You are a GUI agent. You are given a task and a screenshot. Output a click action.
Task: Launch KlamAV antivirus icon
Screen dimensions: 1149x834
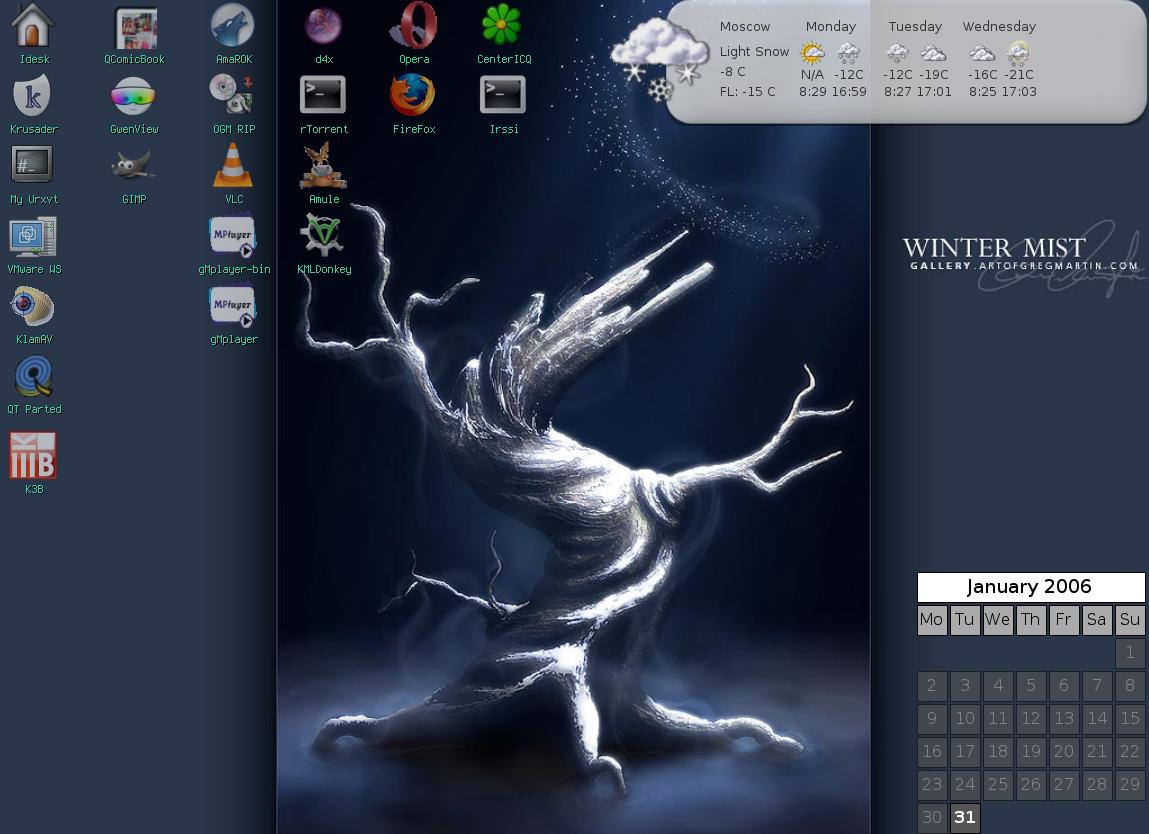coord(32,306)
